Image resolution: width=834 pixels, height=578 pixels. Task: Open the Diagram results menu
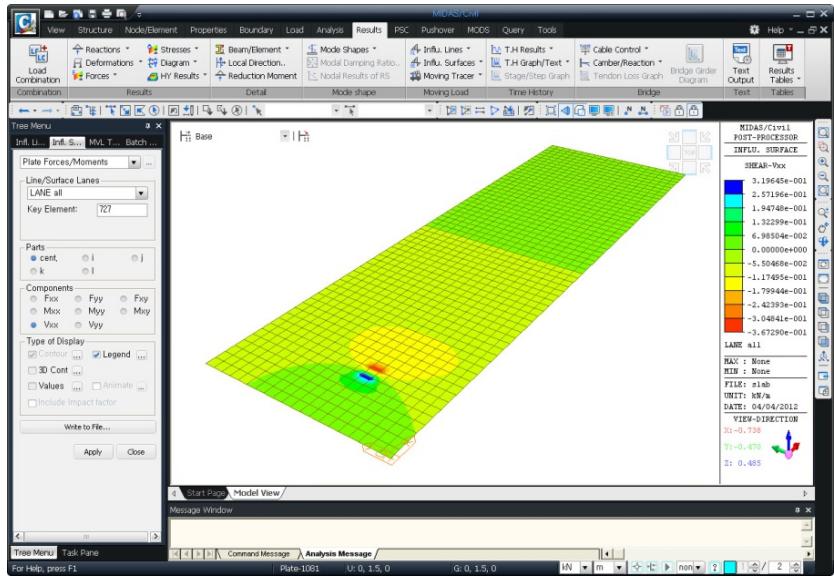click(173, 63)
